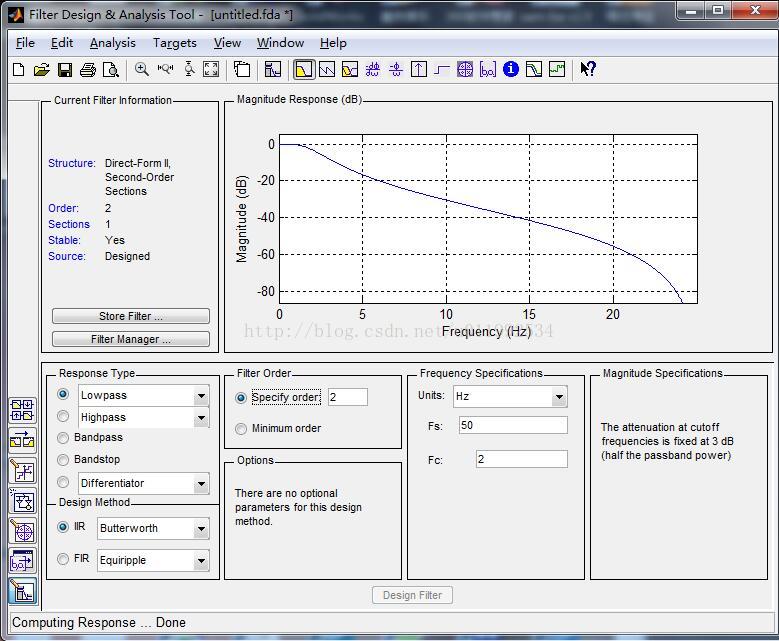The width and height of the screenshot is (779, 641).
Task: Open Set Quantization Parameters sidebar panel
Action: click(x=22, y=471)
